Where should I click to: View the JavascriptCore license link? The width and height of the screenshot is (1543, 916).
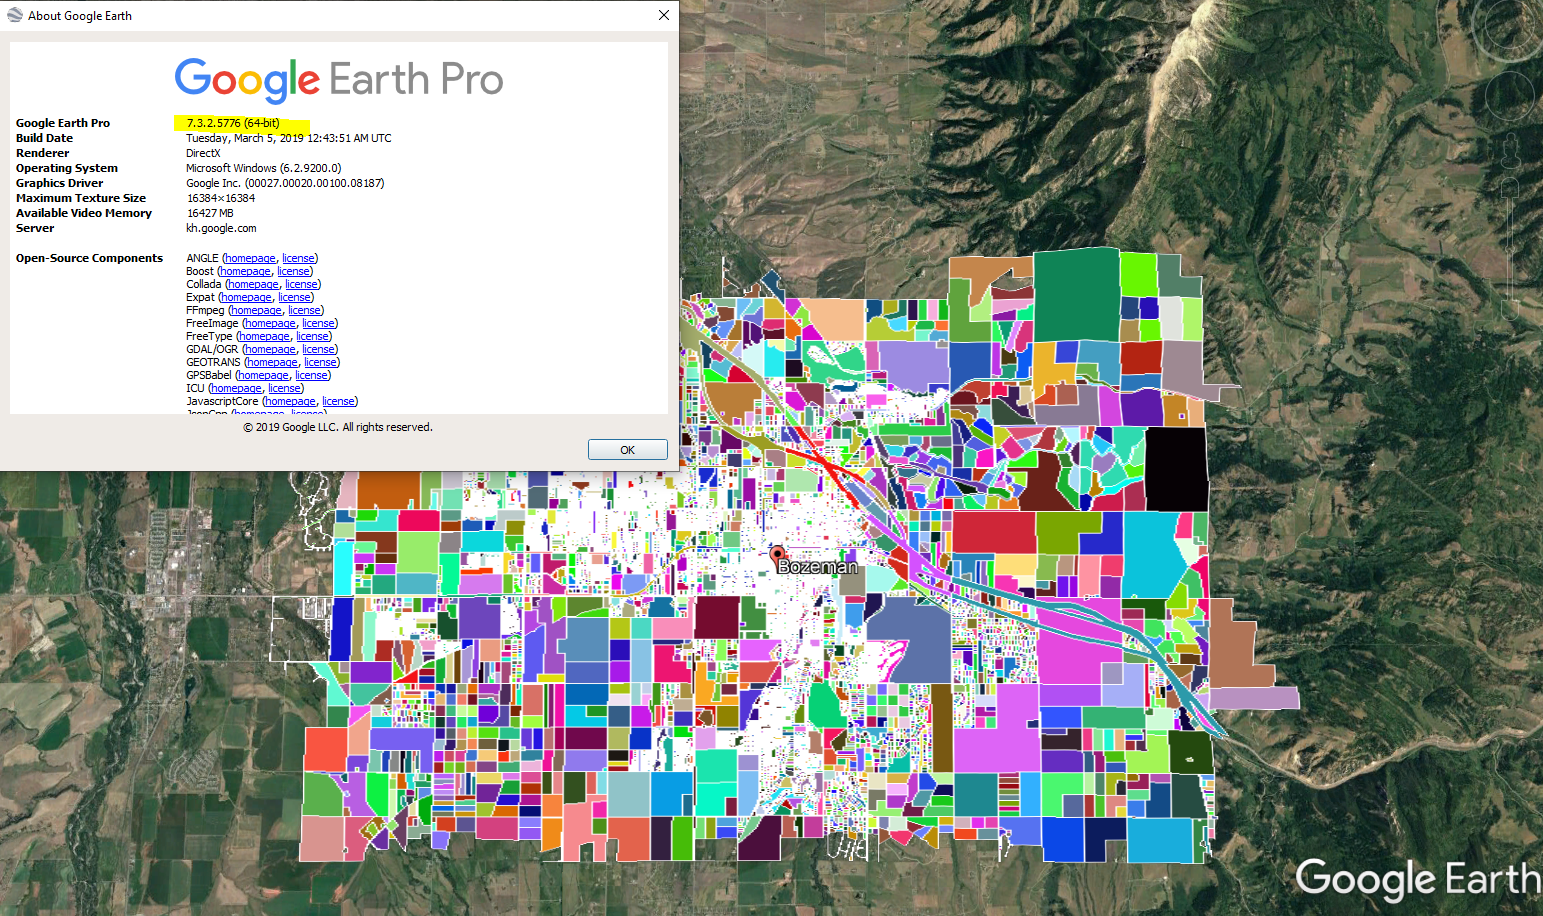[x=338, y=401]
